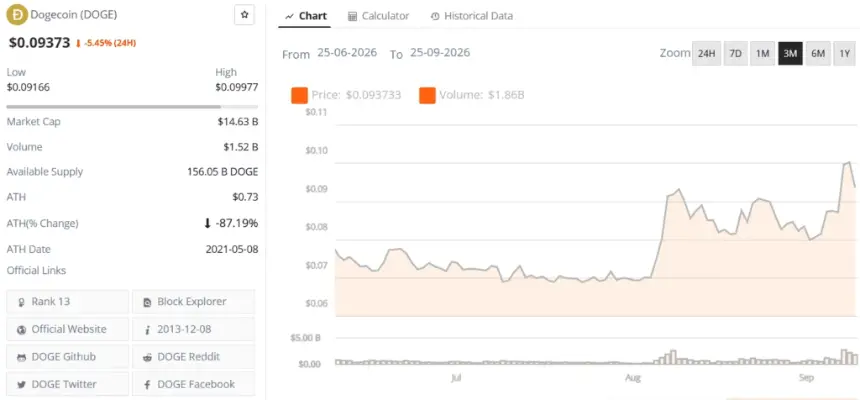This screenshot has height=400, width=860.
Task: Click the Low value $0.09166
Action: pos(28,87)
